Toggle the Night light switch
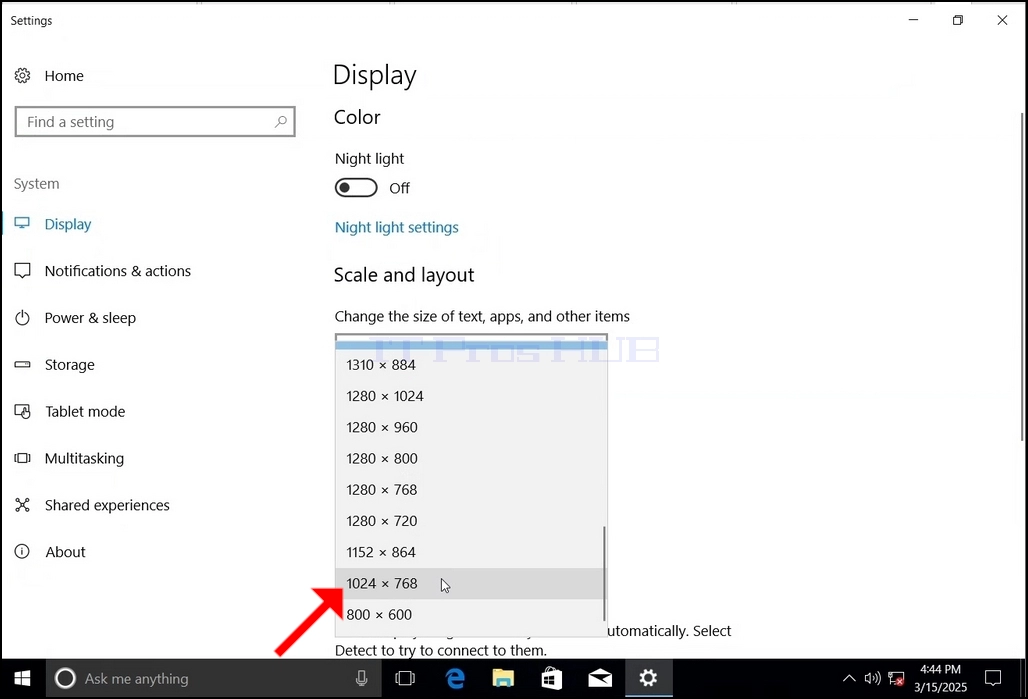1028x699 pixels. (x=356, y=188)
